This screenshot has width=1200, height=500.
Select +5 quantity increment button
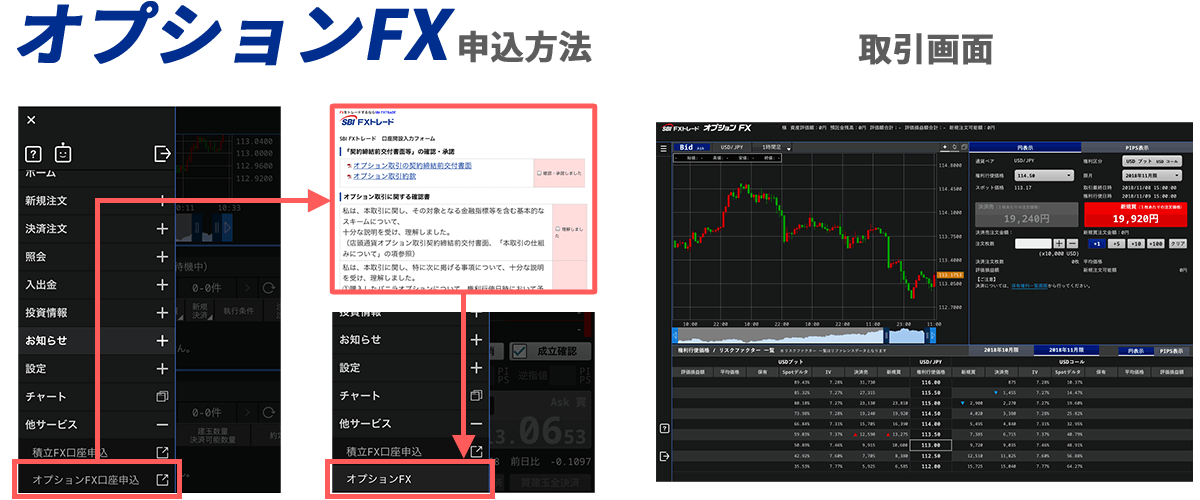coord(1117,243)
